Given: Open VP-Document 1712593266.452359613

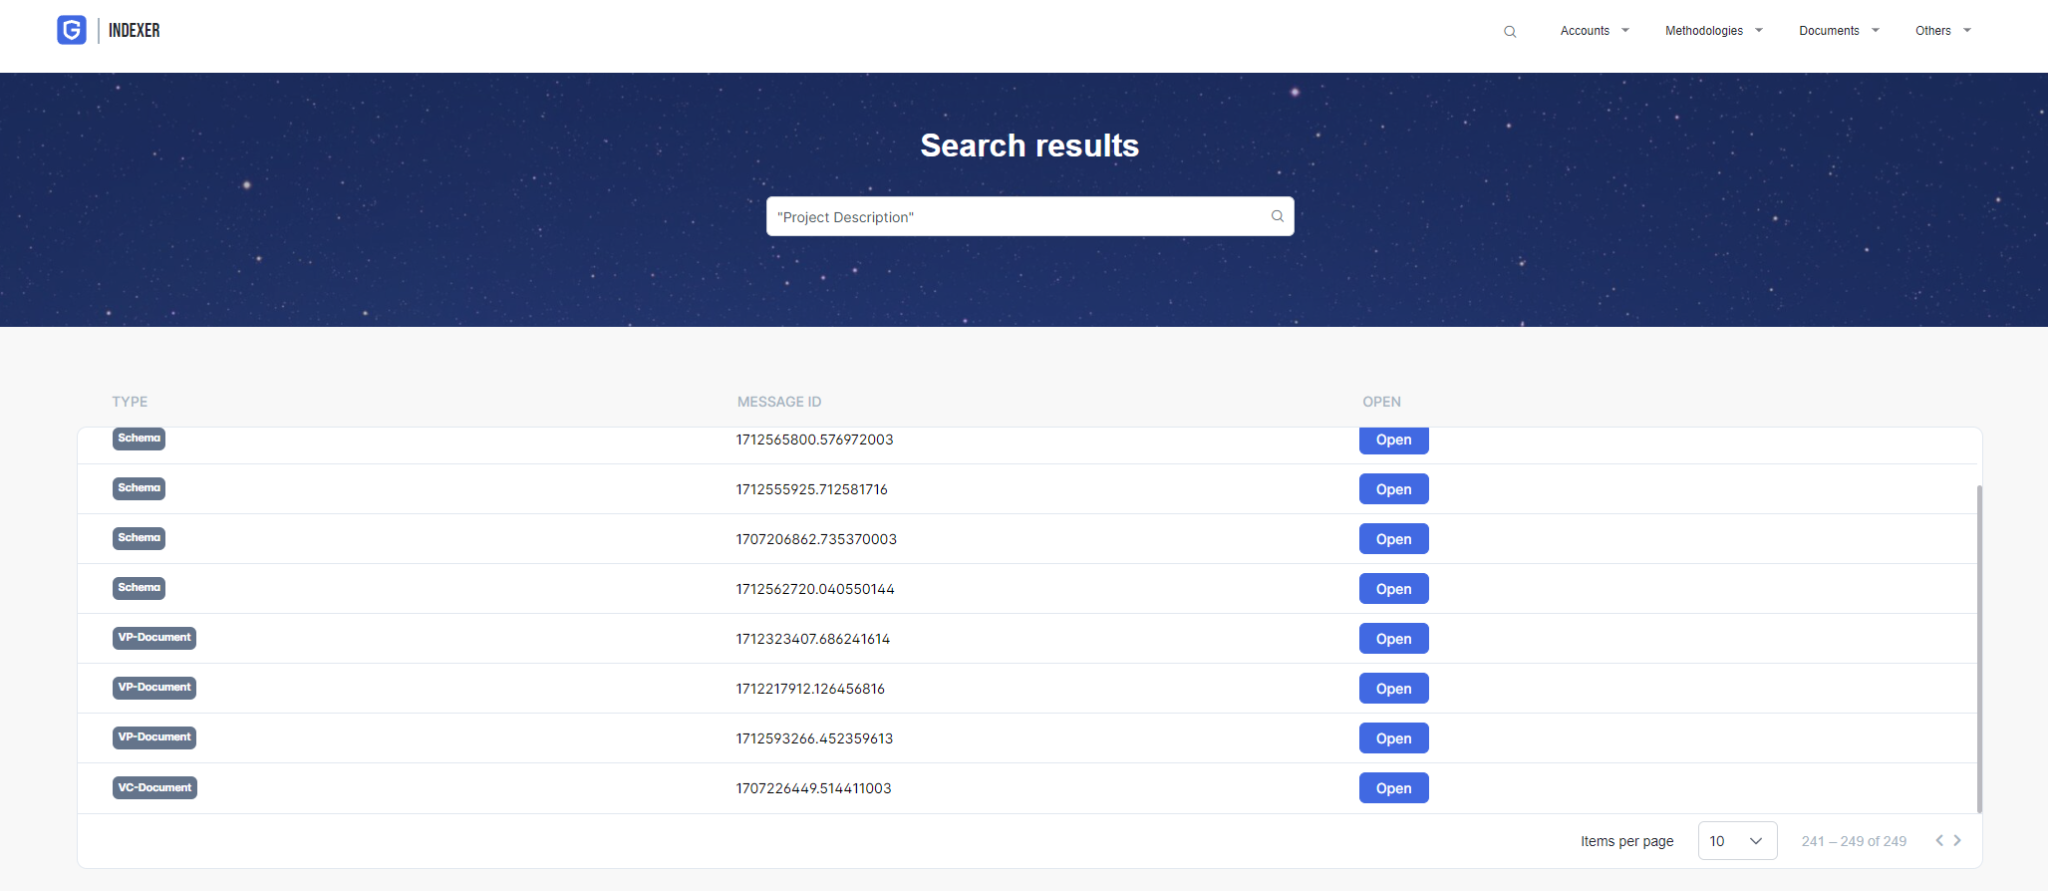Looking at the screenshot, I should (1393, 738).
